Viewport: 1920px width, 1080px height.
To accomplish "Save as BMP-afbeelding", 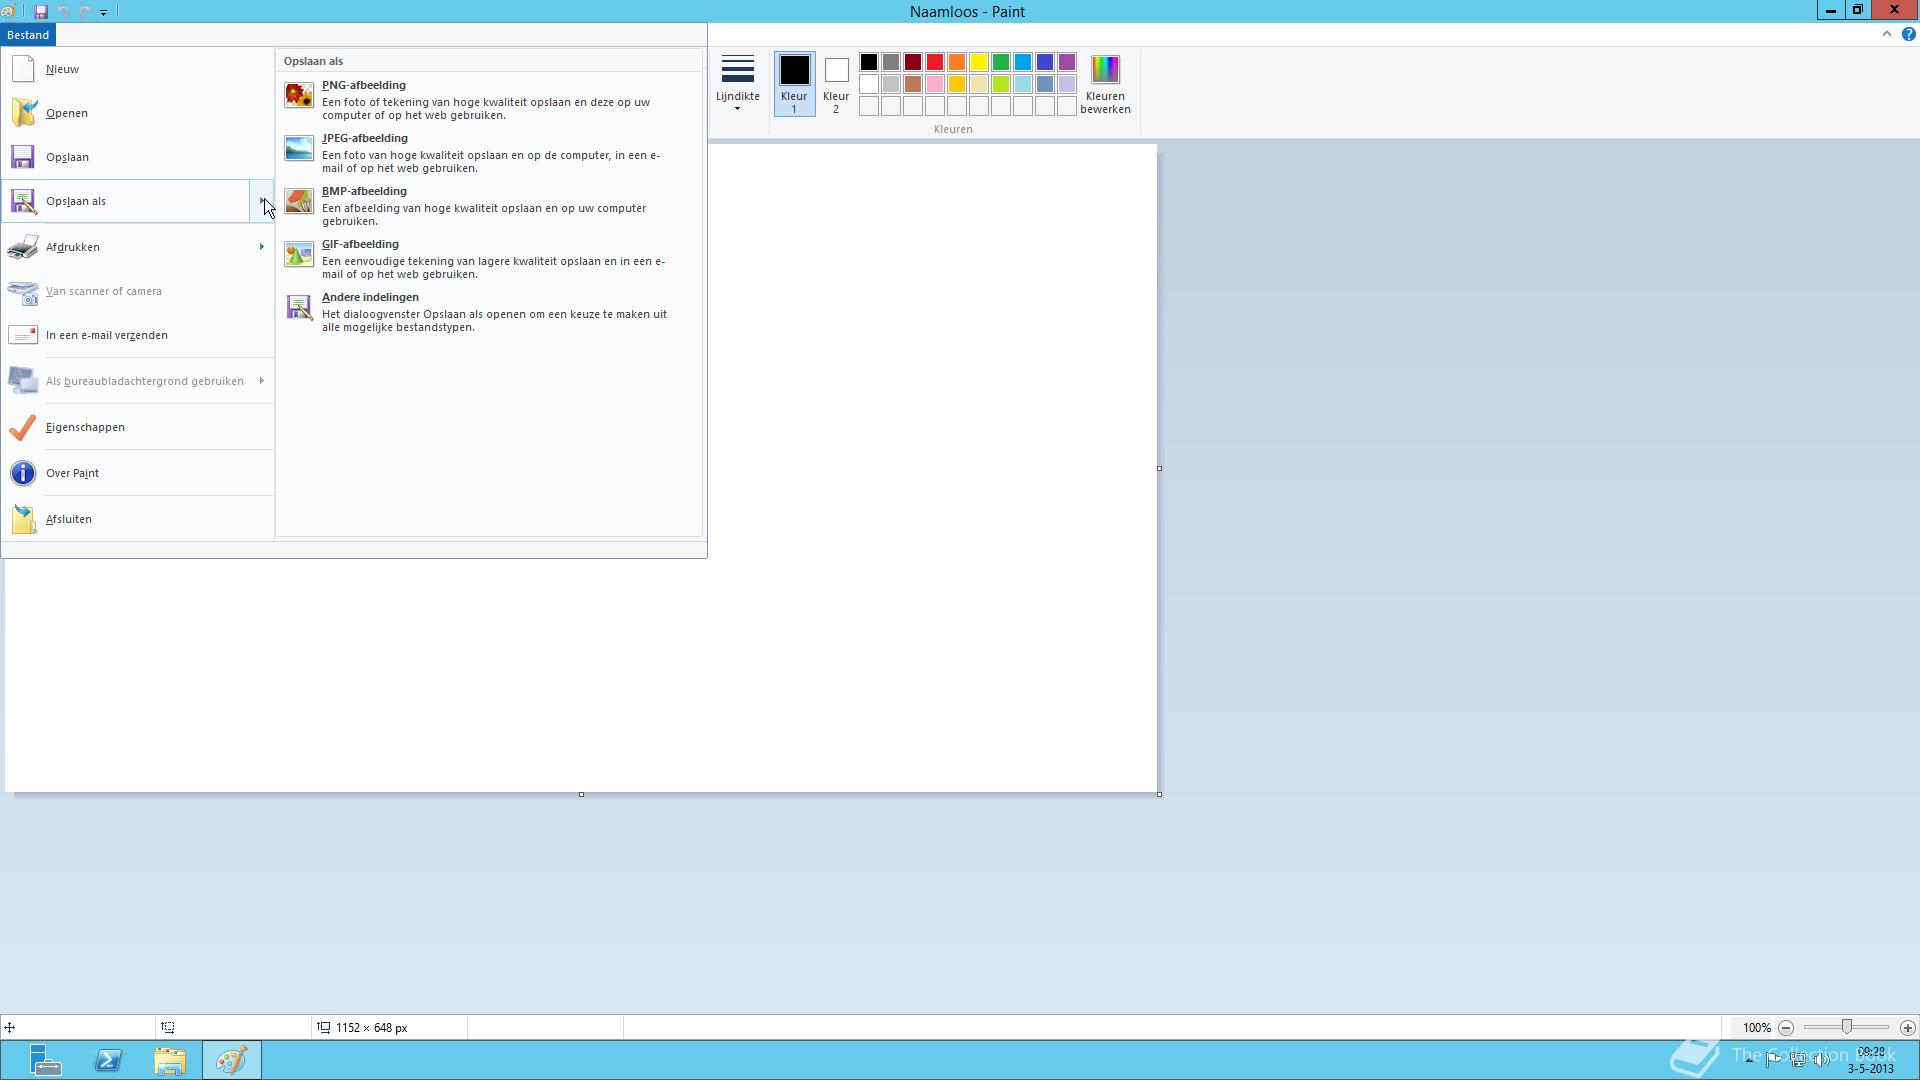I will pos(489,205).
